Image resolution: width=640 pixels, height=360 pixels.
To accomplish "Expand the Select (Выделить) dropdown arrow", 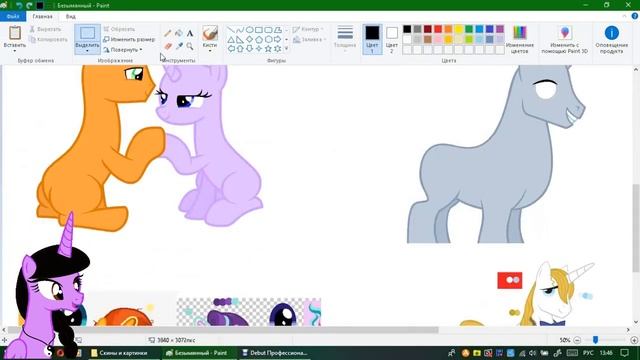I will 87,51.
